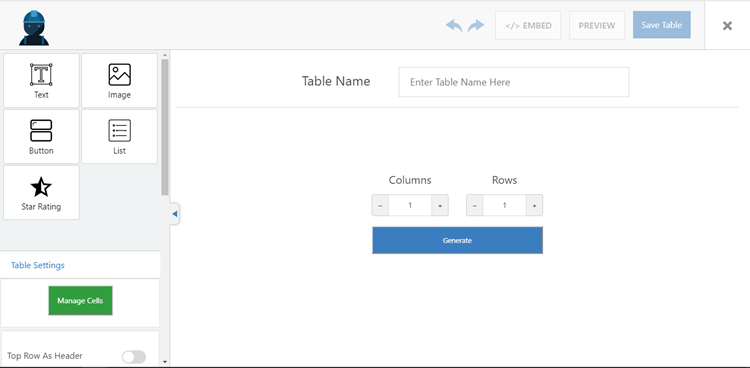Click the builder mascot logo

(x=34, y=28)
